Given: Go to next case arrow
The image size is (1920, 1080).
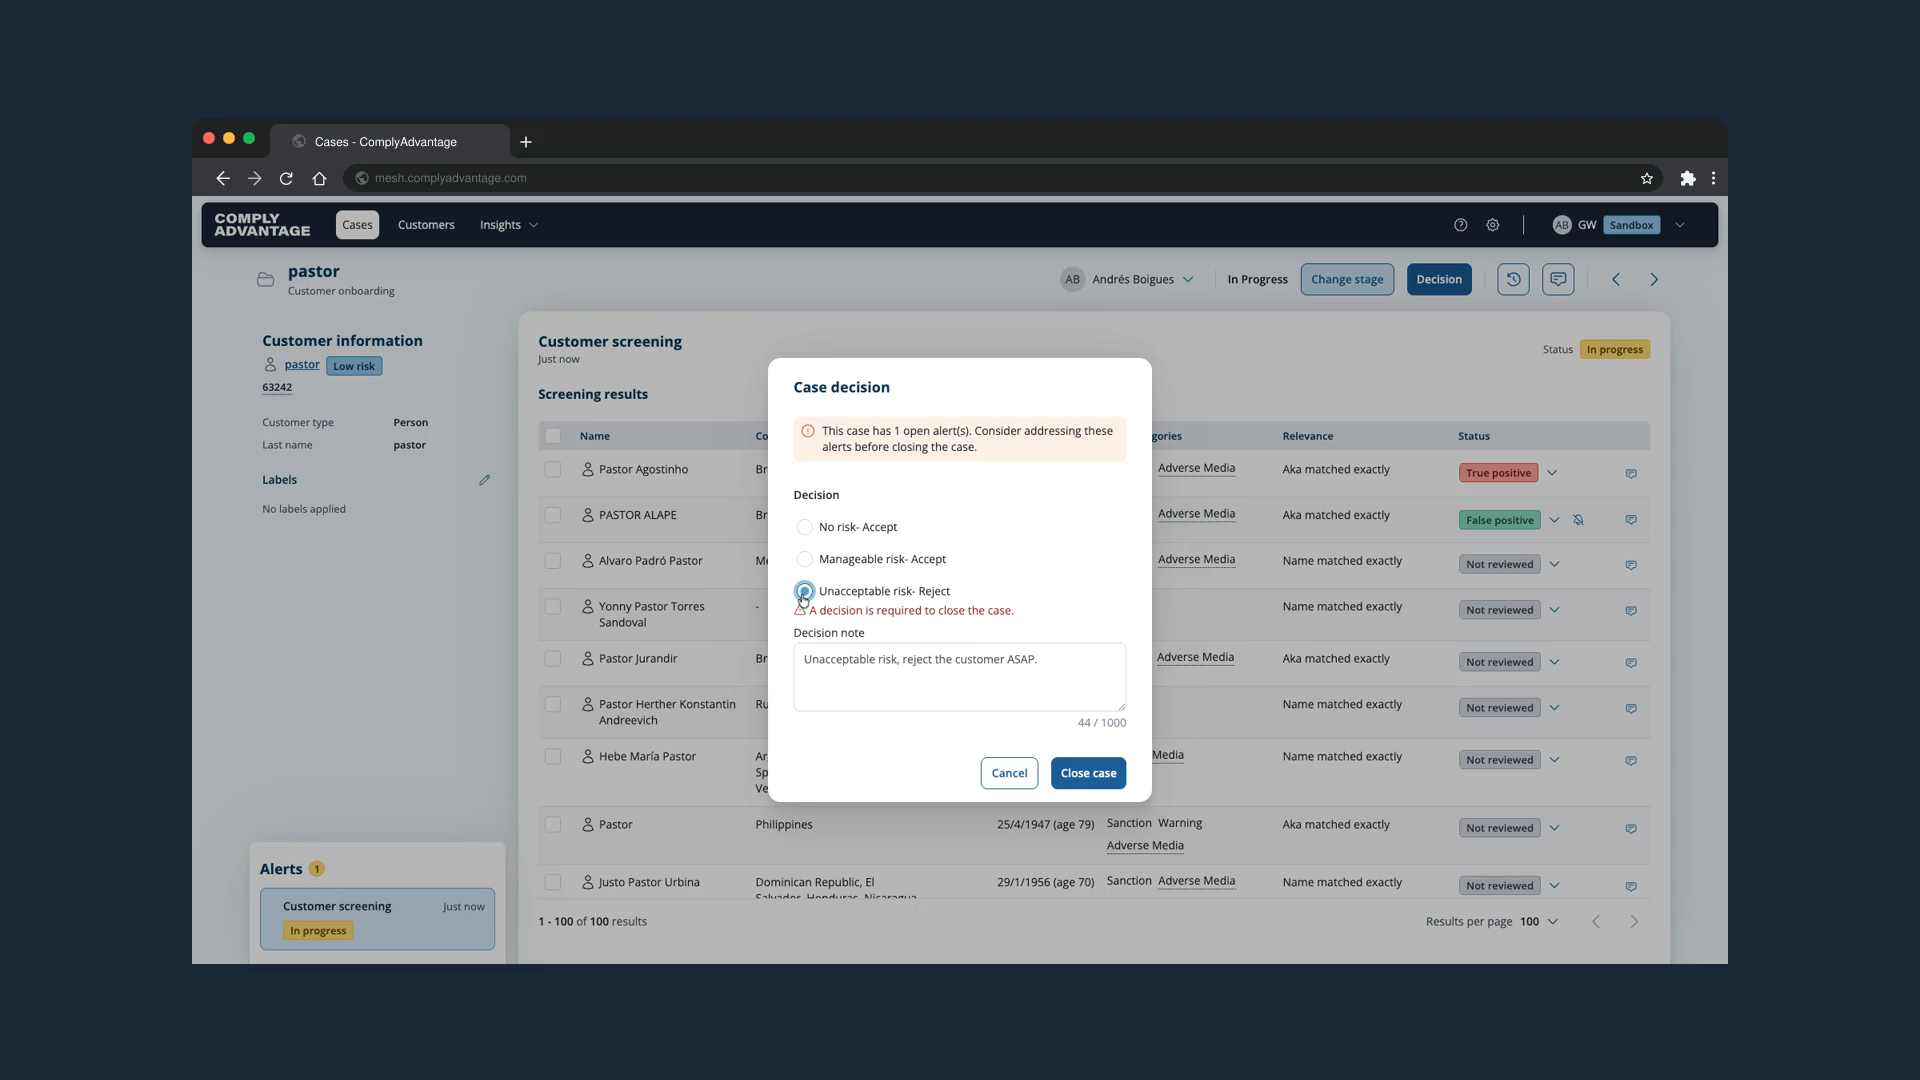Looking at the screenshot, I should tap(1654, 279).
